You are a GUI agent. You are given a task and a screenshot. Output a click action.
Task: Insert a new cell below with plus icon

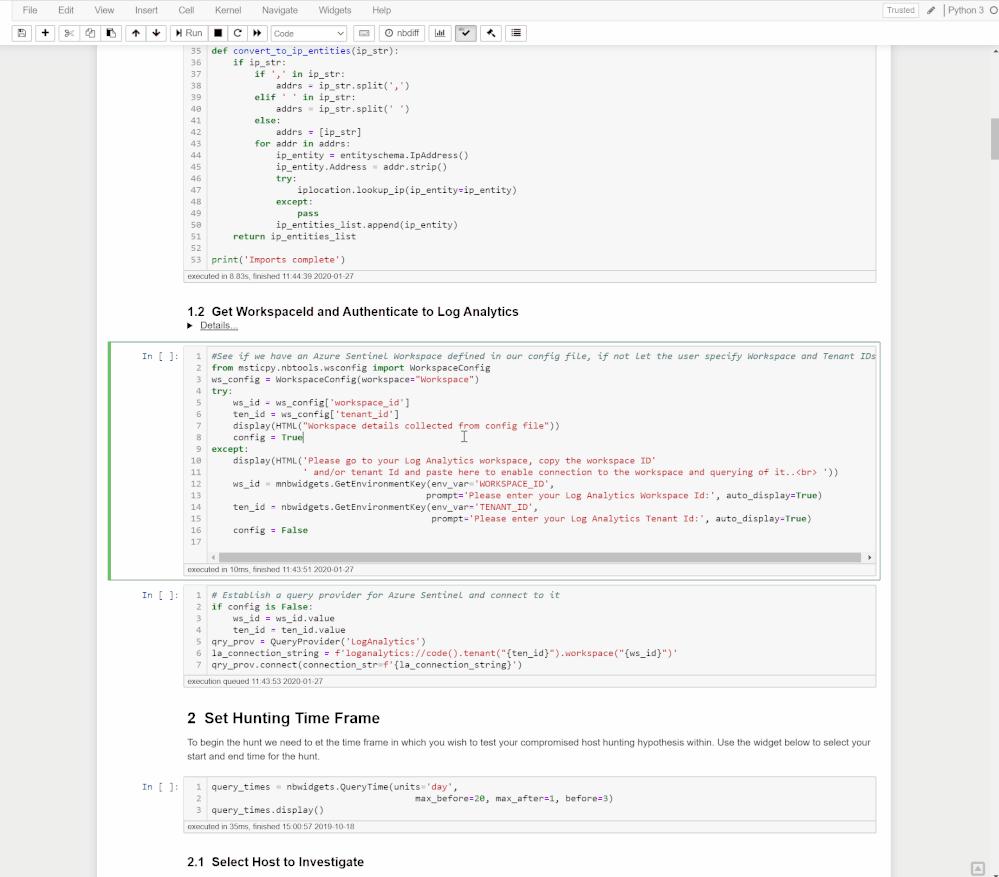click(x=45, y=33)
